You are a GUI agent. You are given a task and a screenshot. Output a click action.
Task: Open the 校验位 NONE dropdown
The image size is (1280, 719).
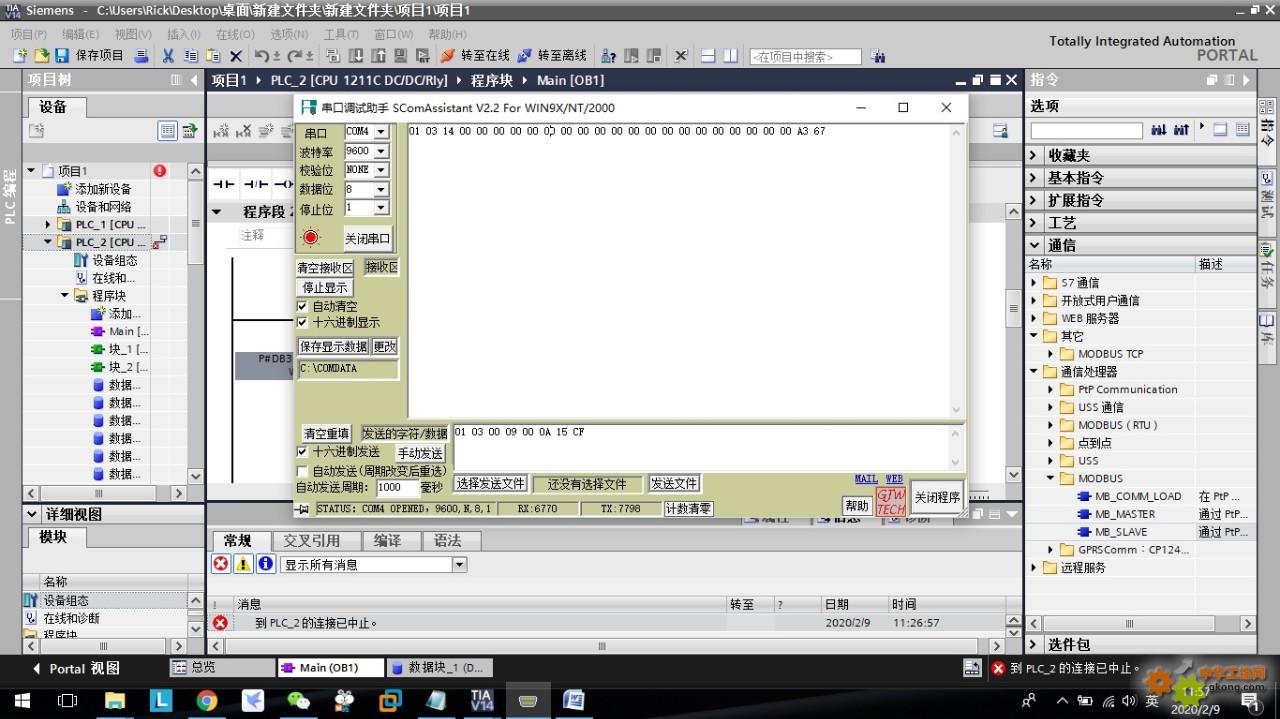click(380, 170)
